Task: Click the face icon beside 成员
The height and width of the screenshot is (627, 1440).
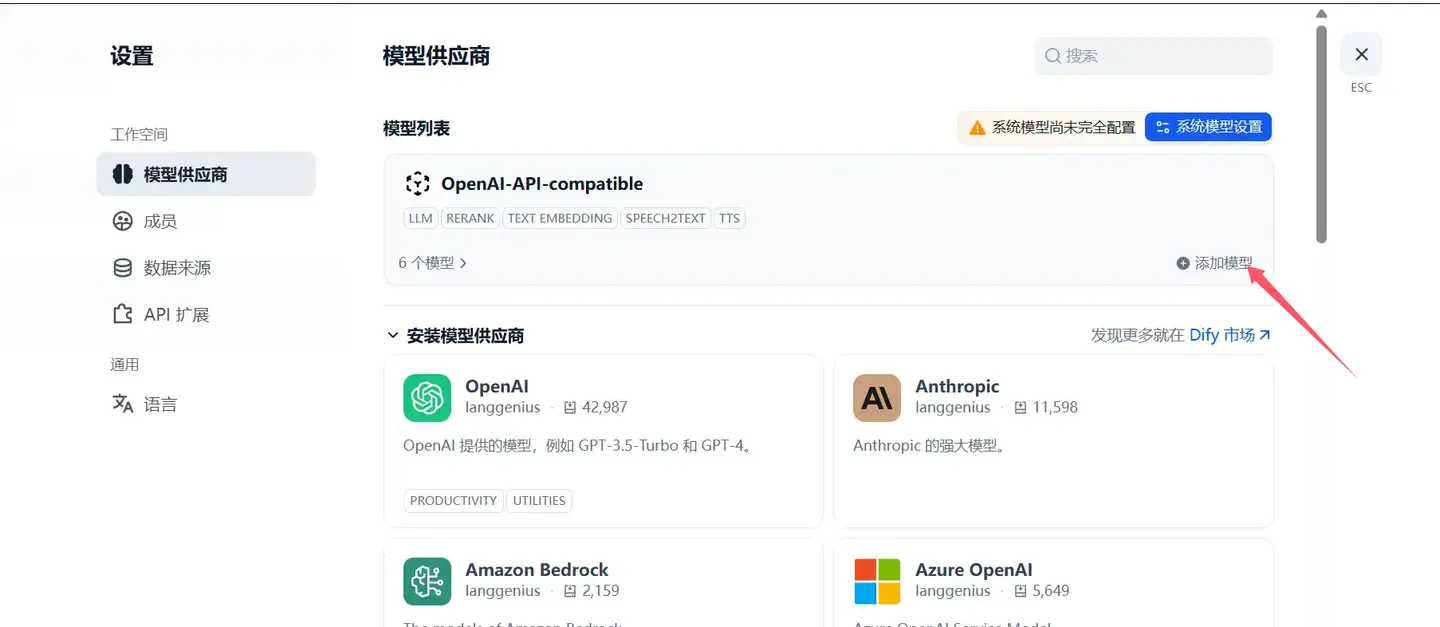Action: click(x=123, y=221)
